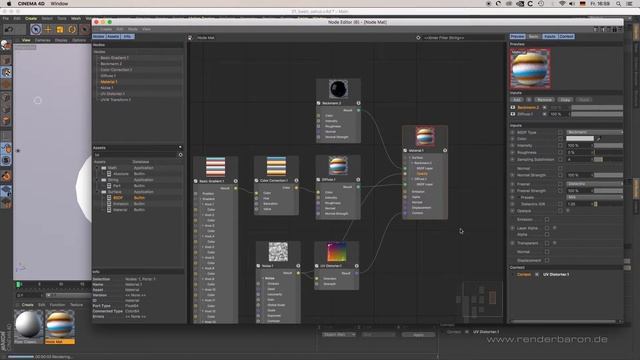Collapse the Math folder in Assets
This screenshot has height=360, width=640.
coord(98,168)
